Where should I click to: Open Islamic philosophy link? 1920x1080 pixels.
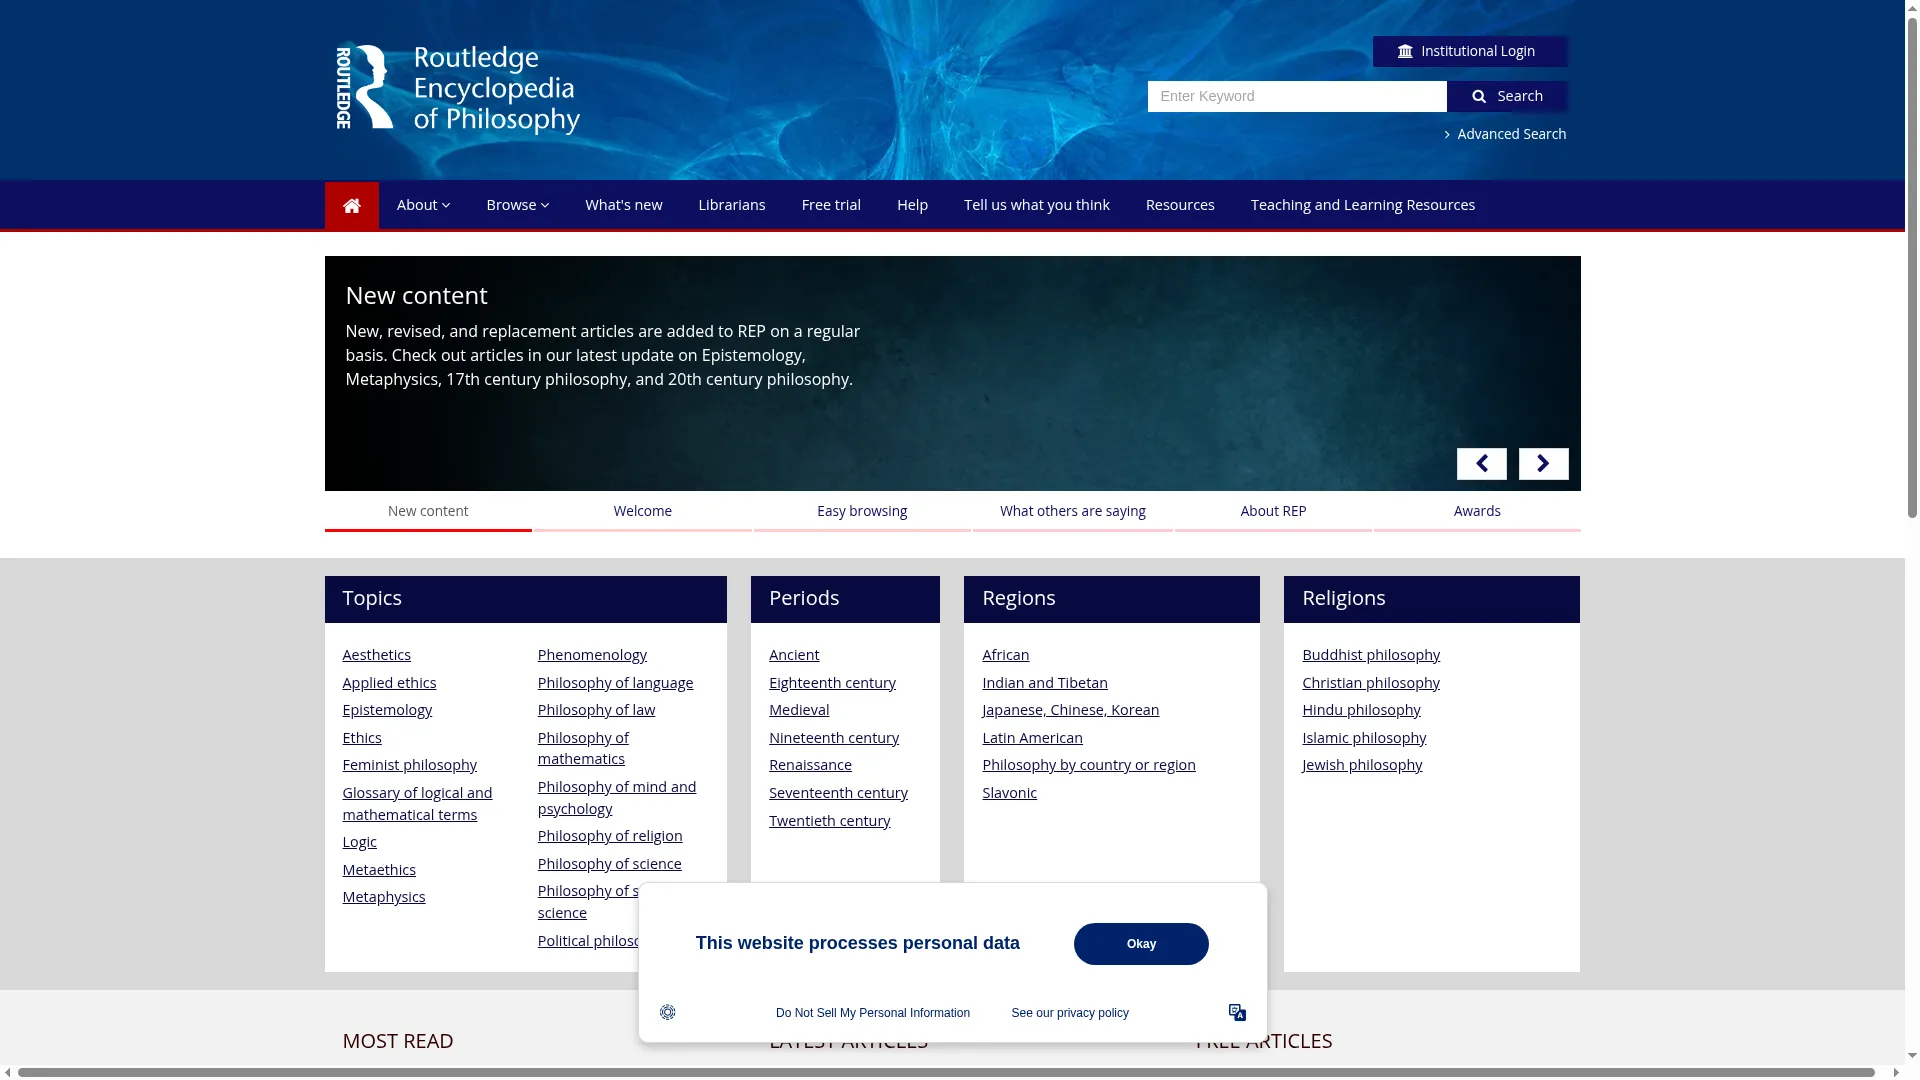1364,738
